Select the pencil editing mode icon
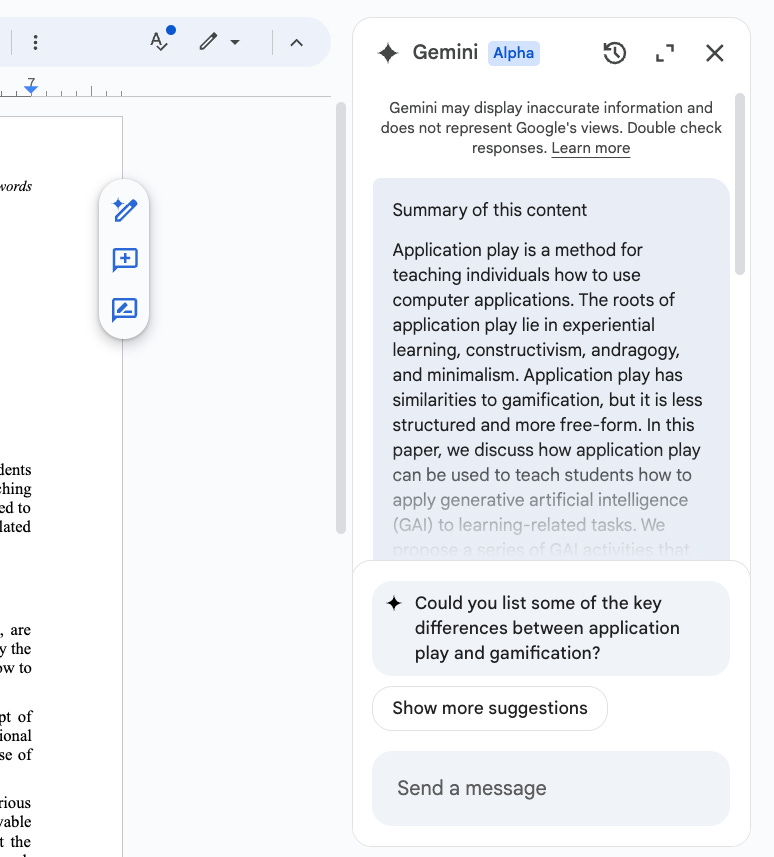 pos(208,42)
